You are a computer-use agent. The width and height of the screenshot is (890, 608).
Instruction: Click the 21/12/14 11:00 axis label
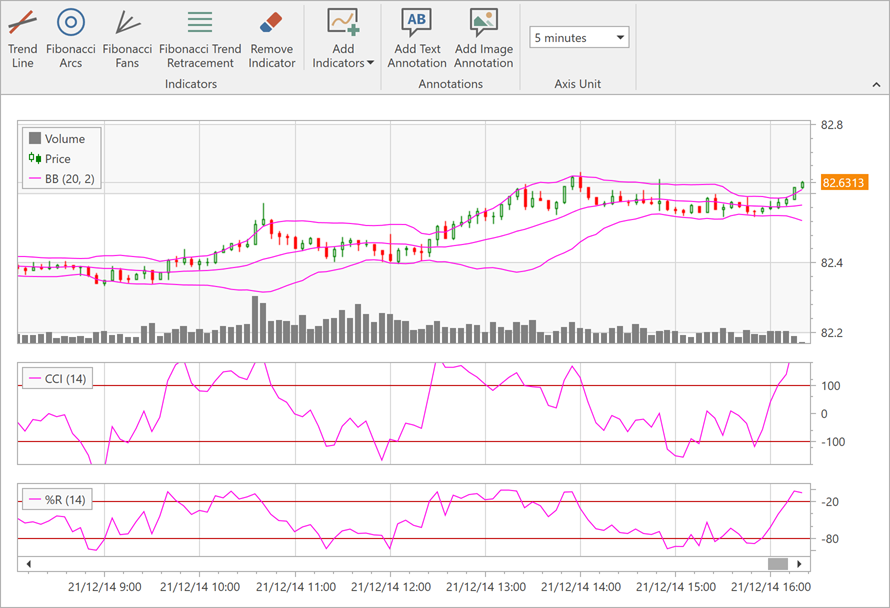tap(295, 587)
